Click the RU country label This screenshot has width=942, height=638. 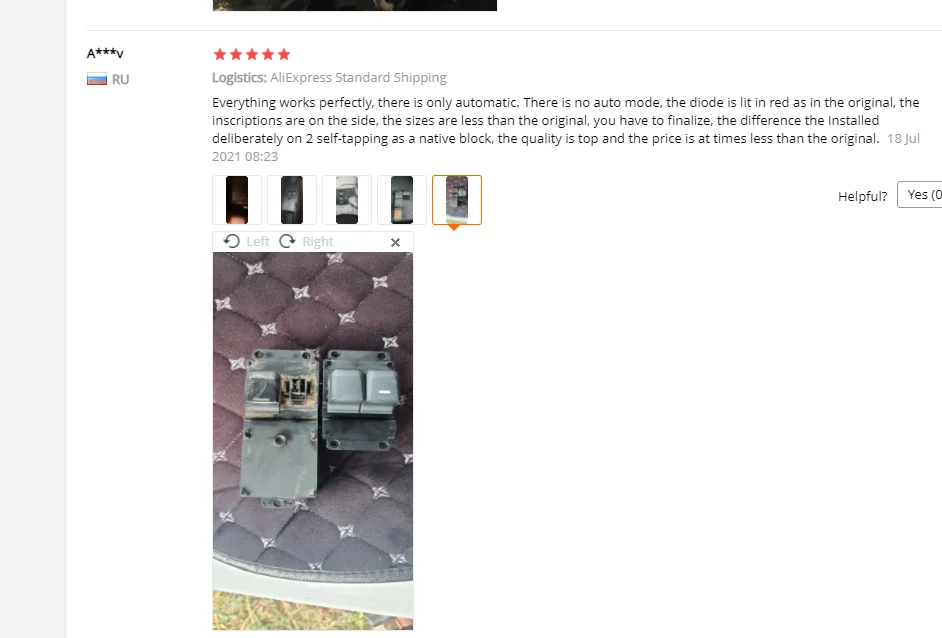point(120,79)
